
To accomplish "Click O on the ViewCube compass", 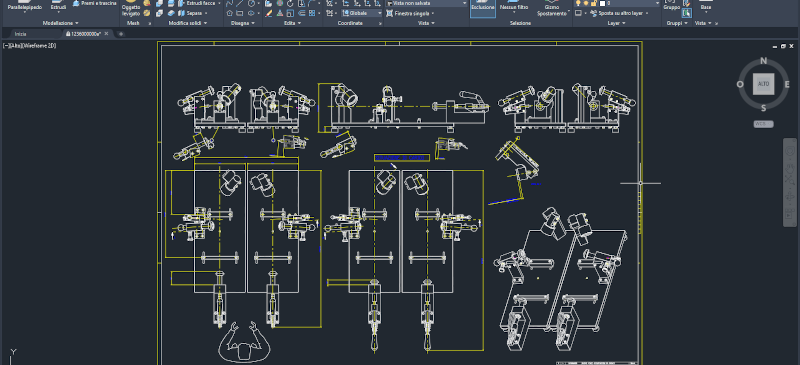I will [x=740, y=84].
